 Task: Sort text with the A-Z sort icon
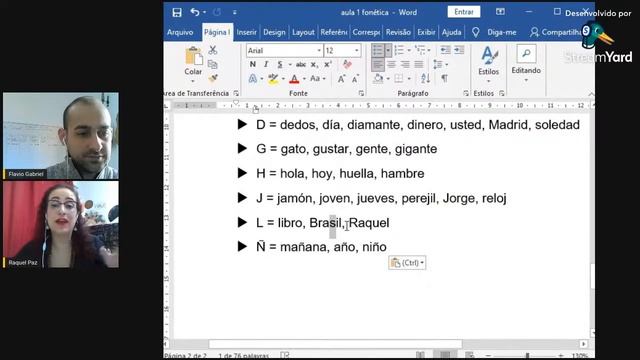pos(425,78)
